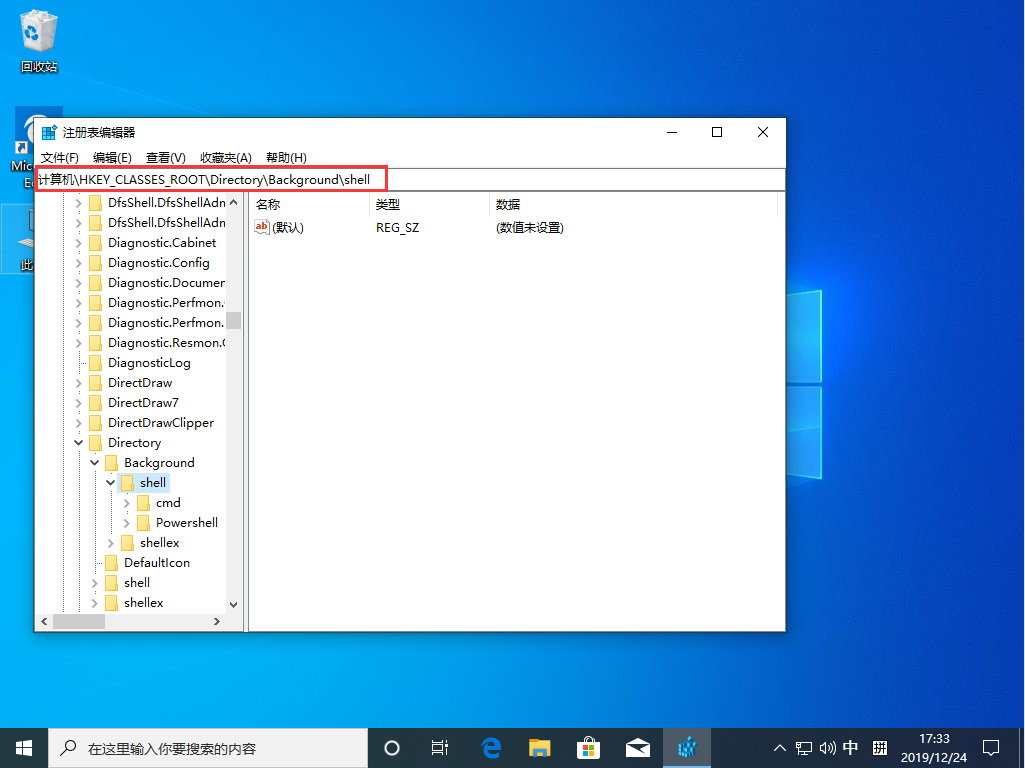1025x768 pixels.
Task: Open the Mail app from the taskbar
Action: (x=638, y=747)
